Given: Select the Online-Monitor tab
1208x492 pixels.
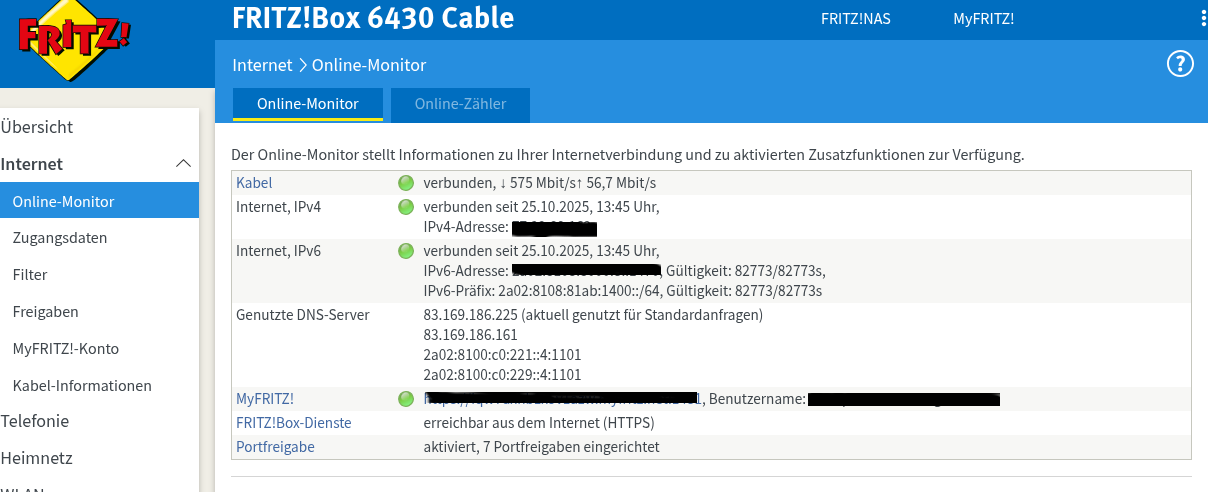Looking at the screenshot, I should pos(308,104).
